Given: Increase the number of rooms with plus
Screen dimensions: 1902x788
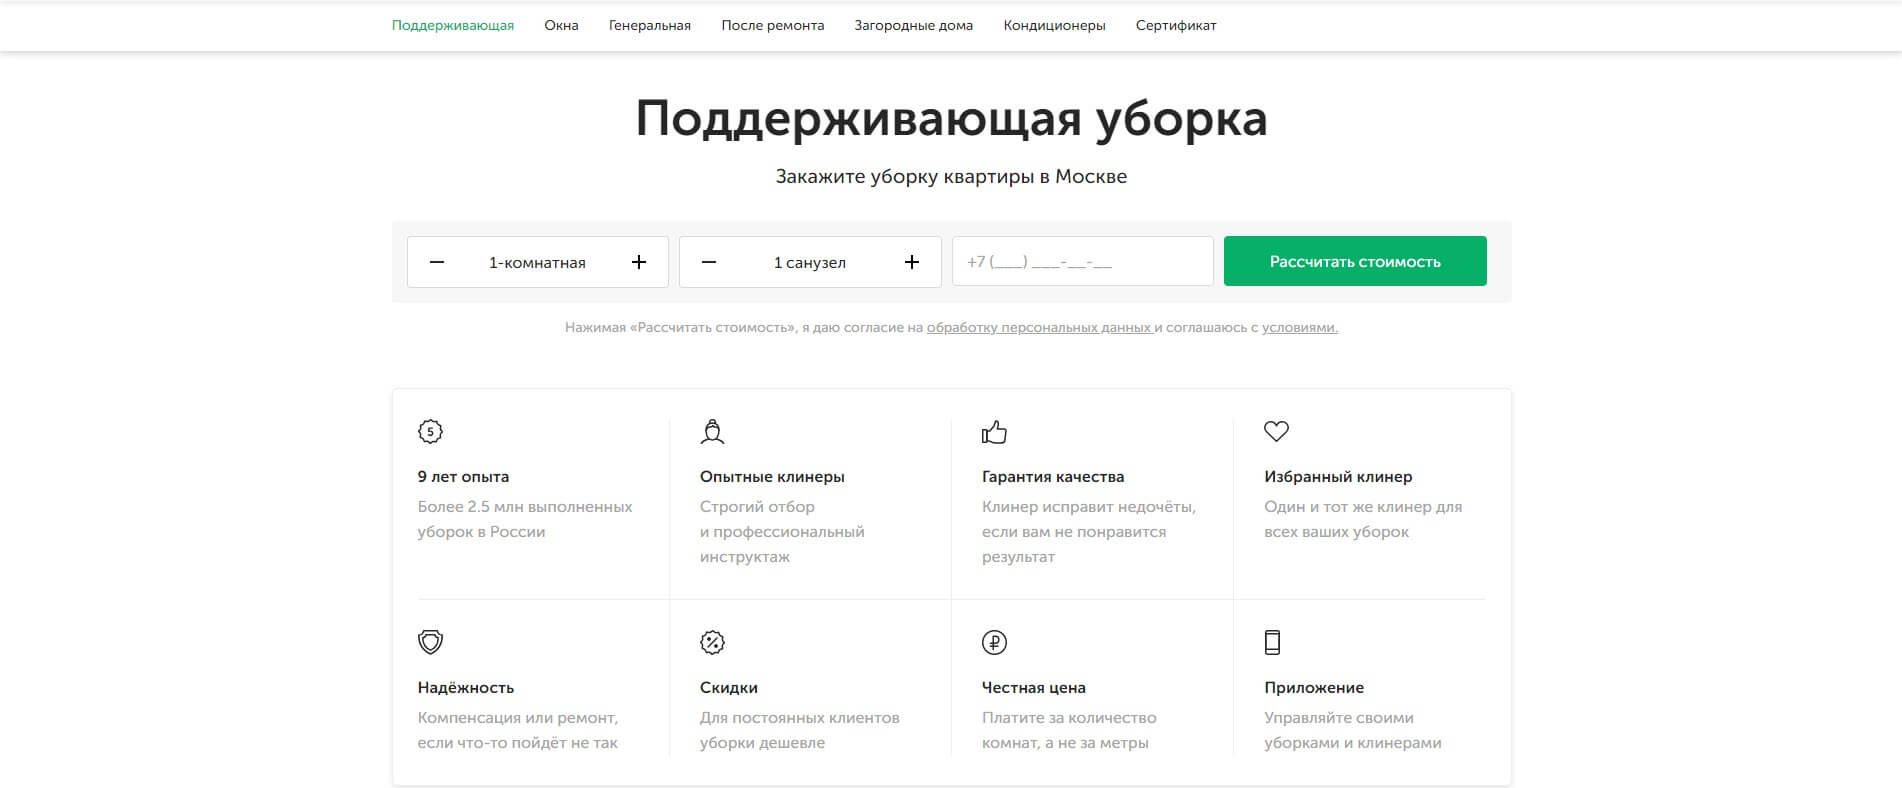Looking at the screenshot, I should click(x=639, y=262).
